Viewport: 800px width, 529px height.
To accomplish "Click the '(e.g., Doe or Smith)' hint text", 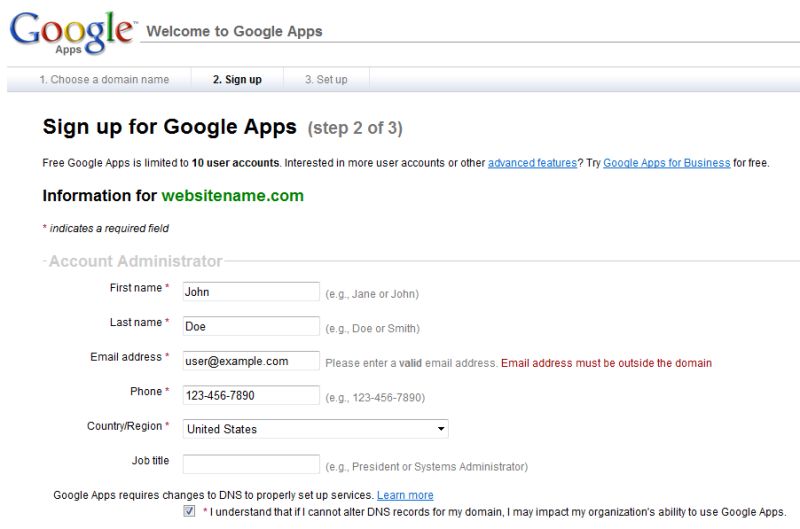I will tap(372, 329).
